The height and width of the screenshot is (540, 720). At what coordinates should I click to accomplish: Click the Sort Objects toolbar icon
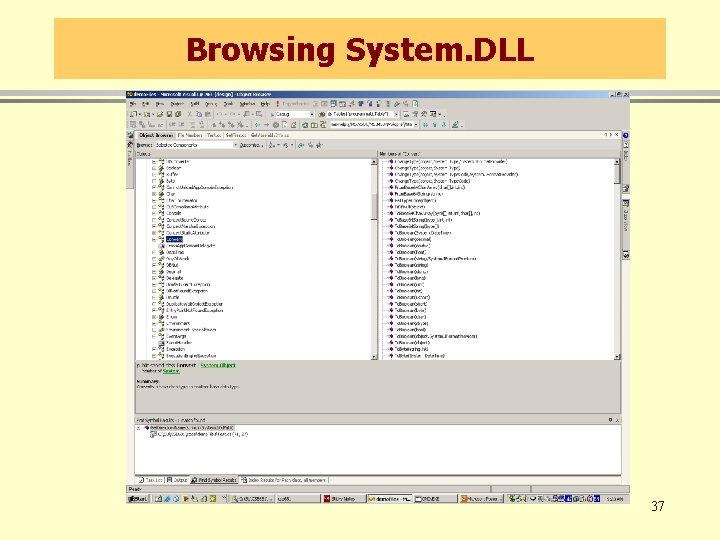(x=274, y=145)
